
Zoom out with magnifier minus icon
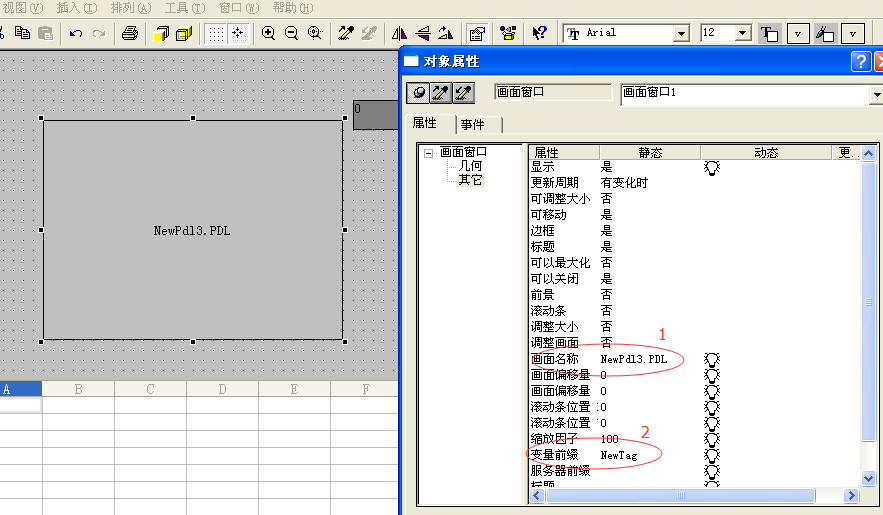click(x=291, y=33)
